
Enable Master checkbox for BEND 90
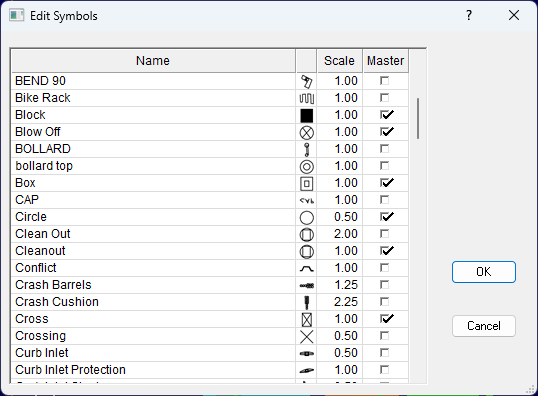coord(384,81)
